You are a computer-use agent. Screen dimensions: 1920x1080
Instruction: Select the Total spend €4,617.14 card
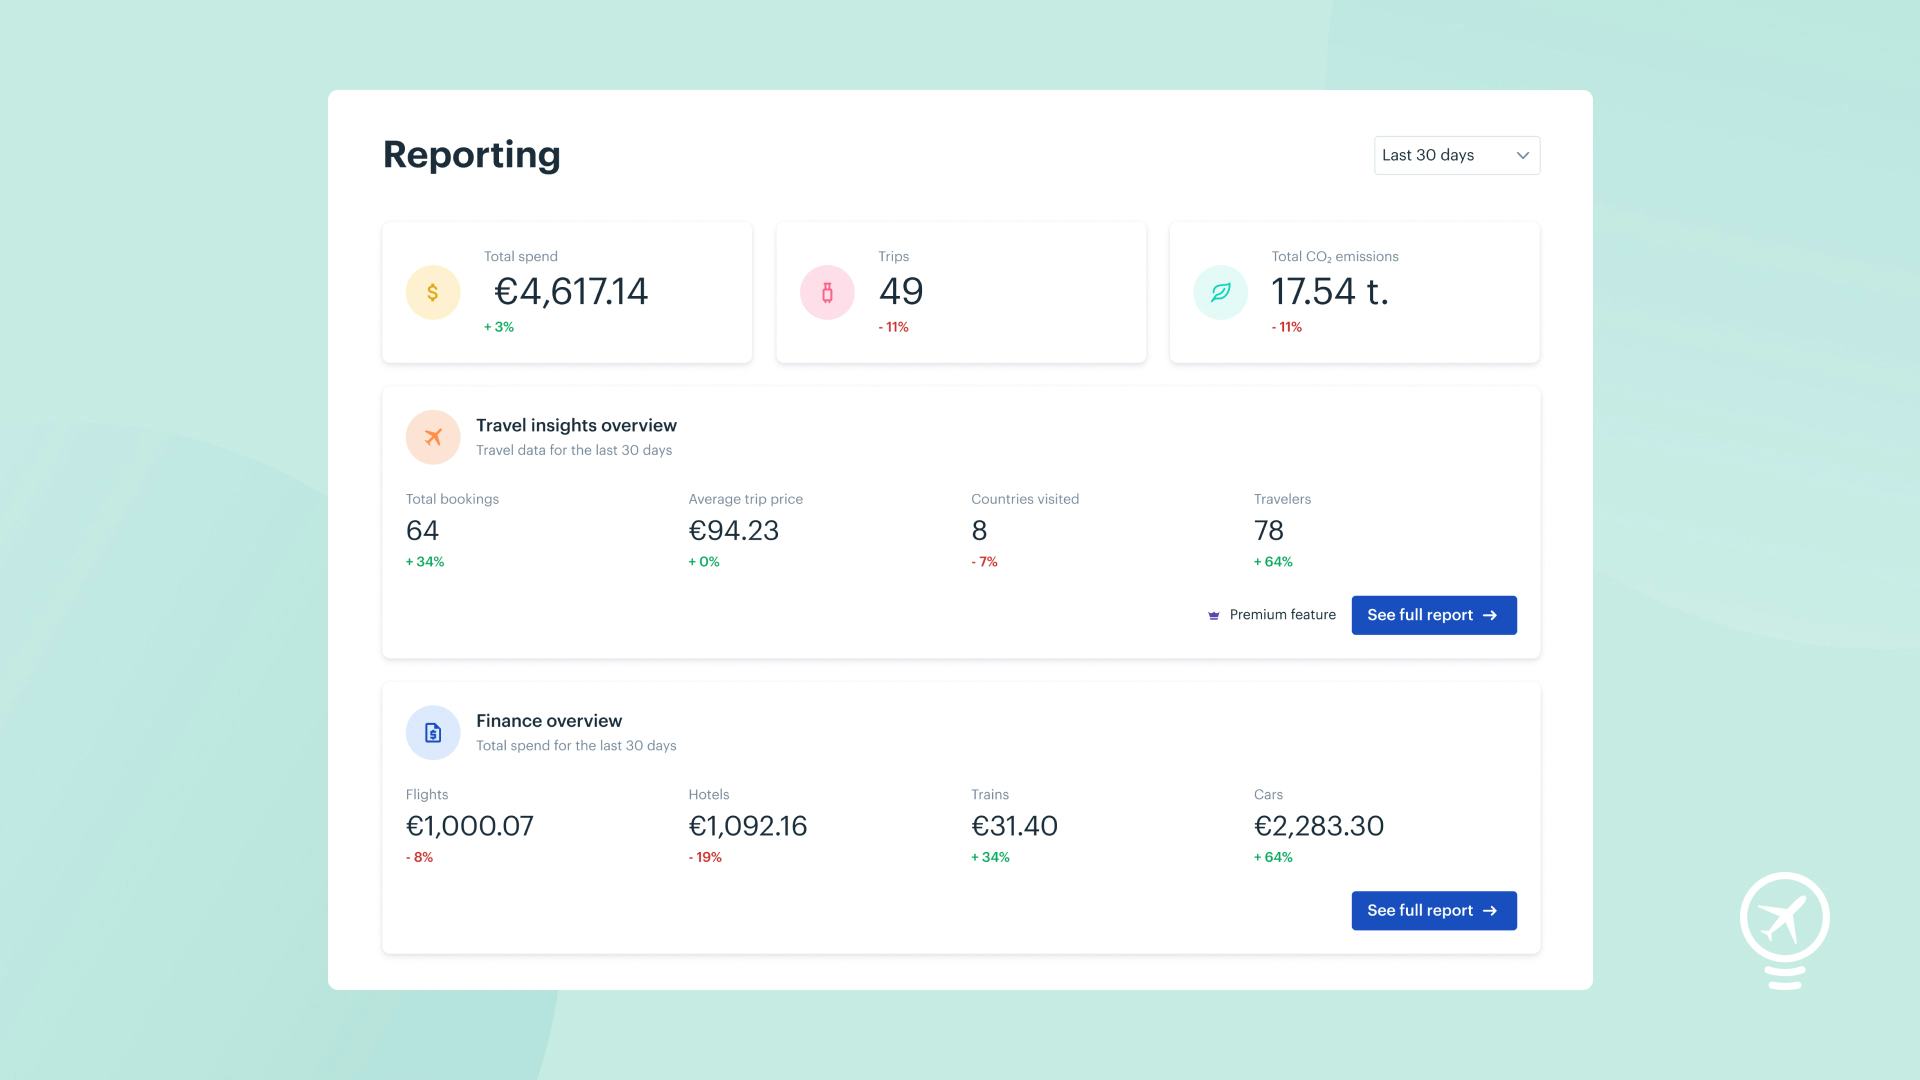click(x=566, y=292)
